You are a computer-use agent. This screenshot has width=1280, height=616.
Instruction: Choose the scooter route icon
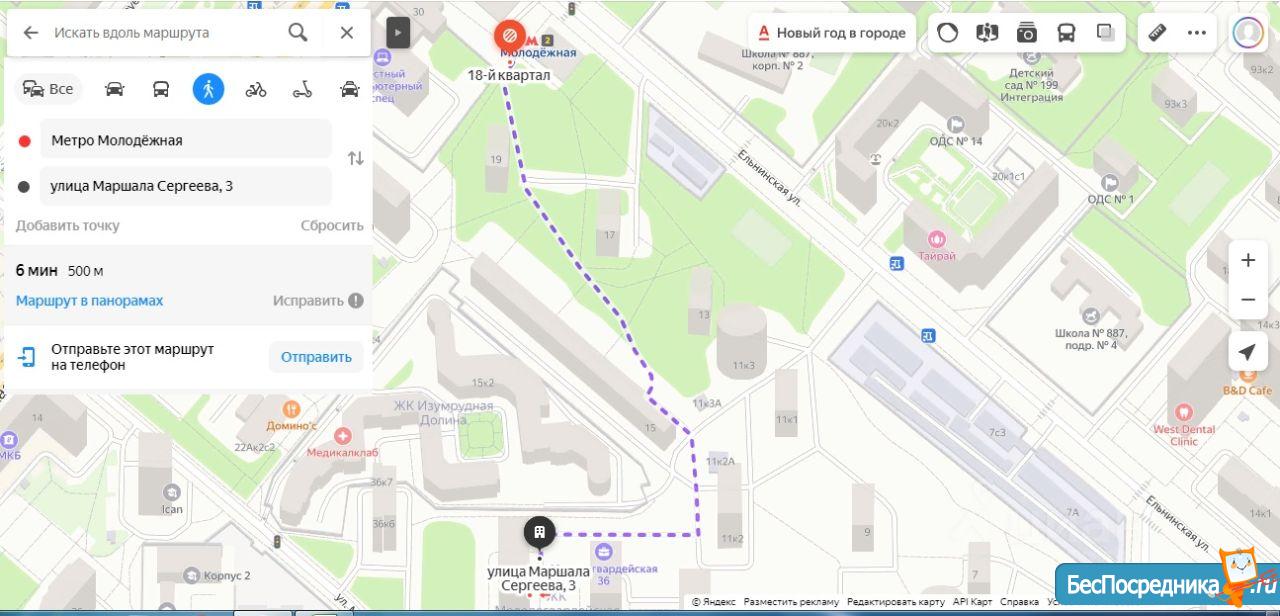(x=302, y=89)
